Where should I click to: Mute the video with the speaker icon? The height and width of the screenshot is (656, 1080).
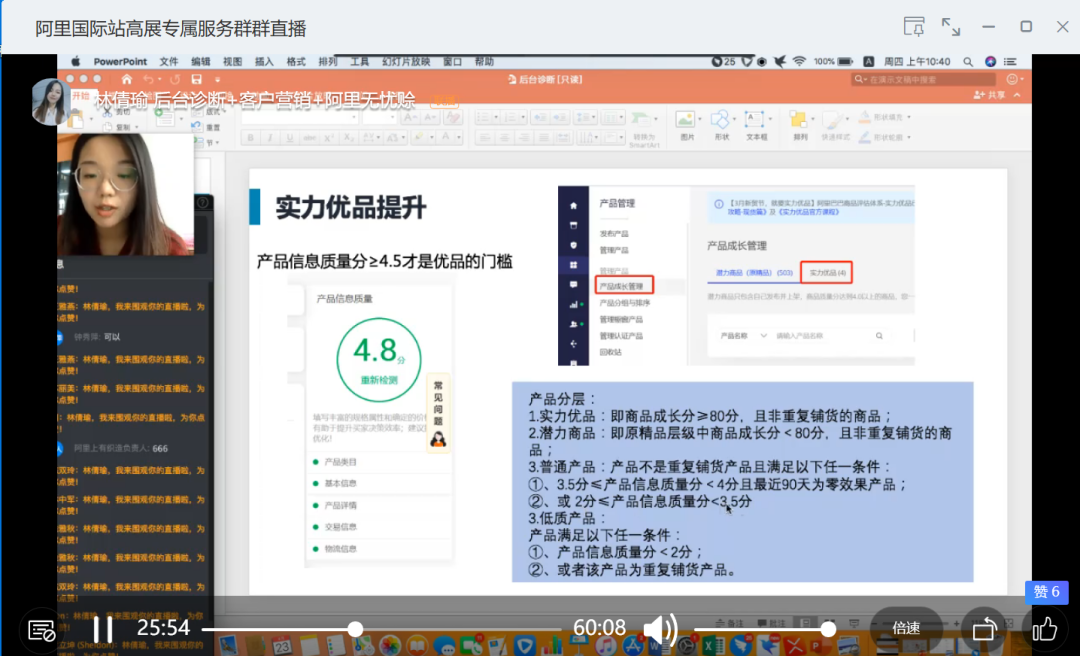[x=660, y=629]
